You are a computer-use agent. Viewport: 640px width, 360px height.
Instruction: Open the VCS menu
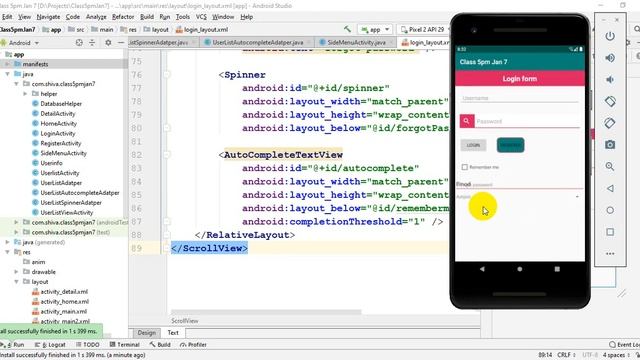click(201, 17)
